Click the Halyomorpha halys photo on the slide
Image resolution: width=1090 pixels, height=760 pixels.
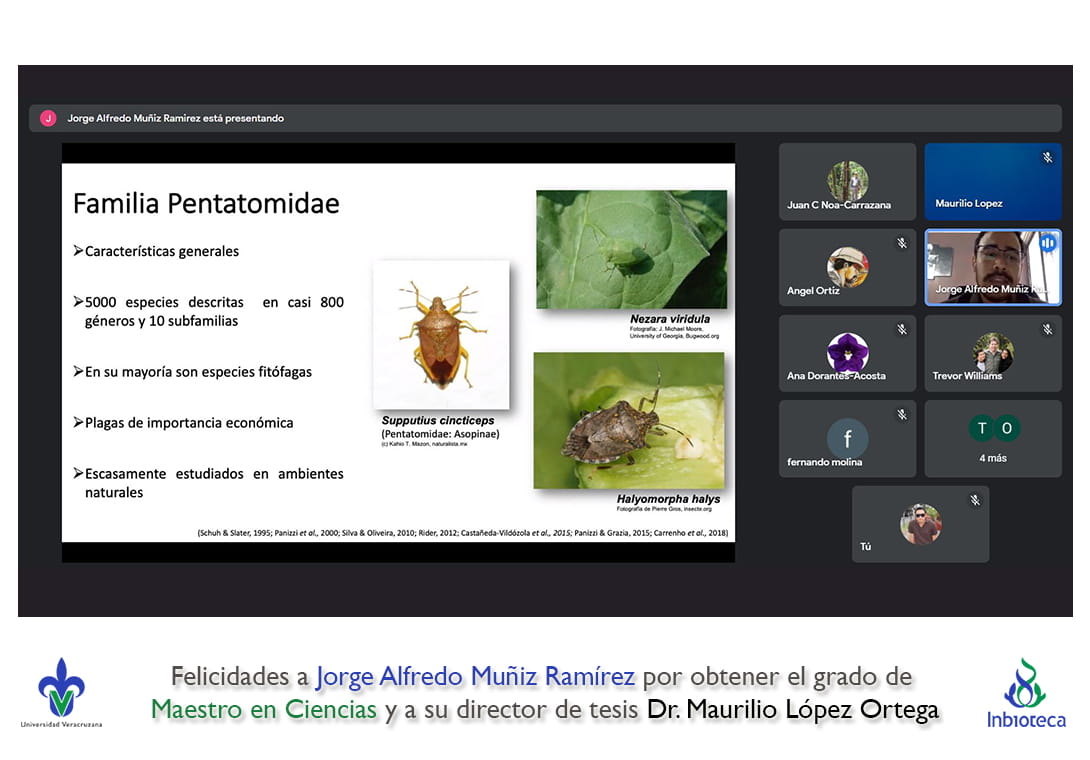pos(628,420)
